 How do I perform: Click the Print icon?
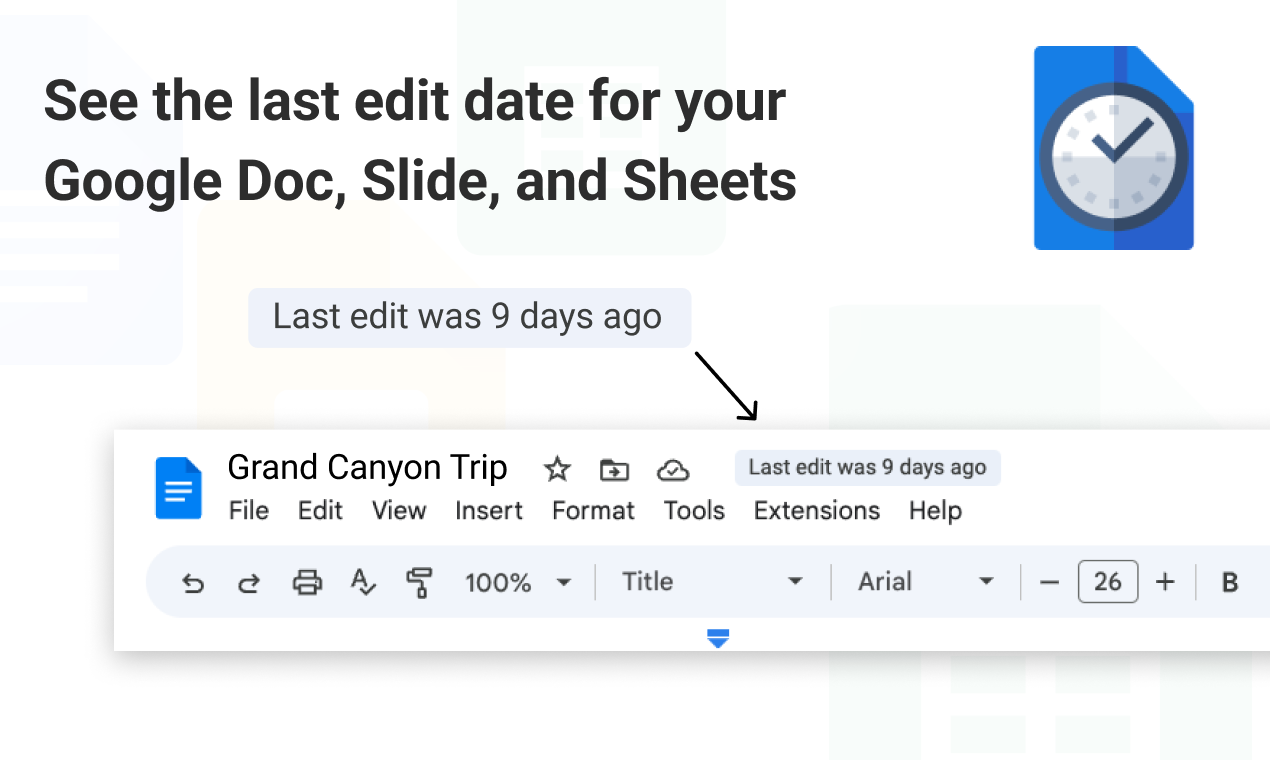[x=307, y=582]
